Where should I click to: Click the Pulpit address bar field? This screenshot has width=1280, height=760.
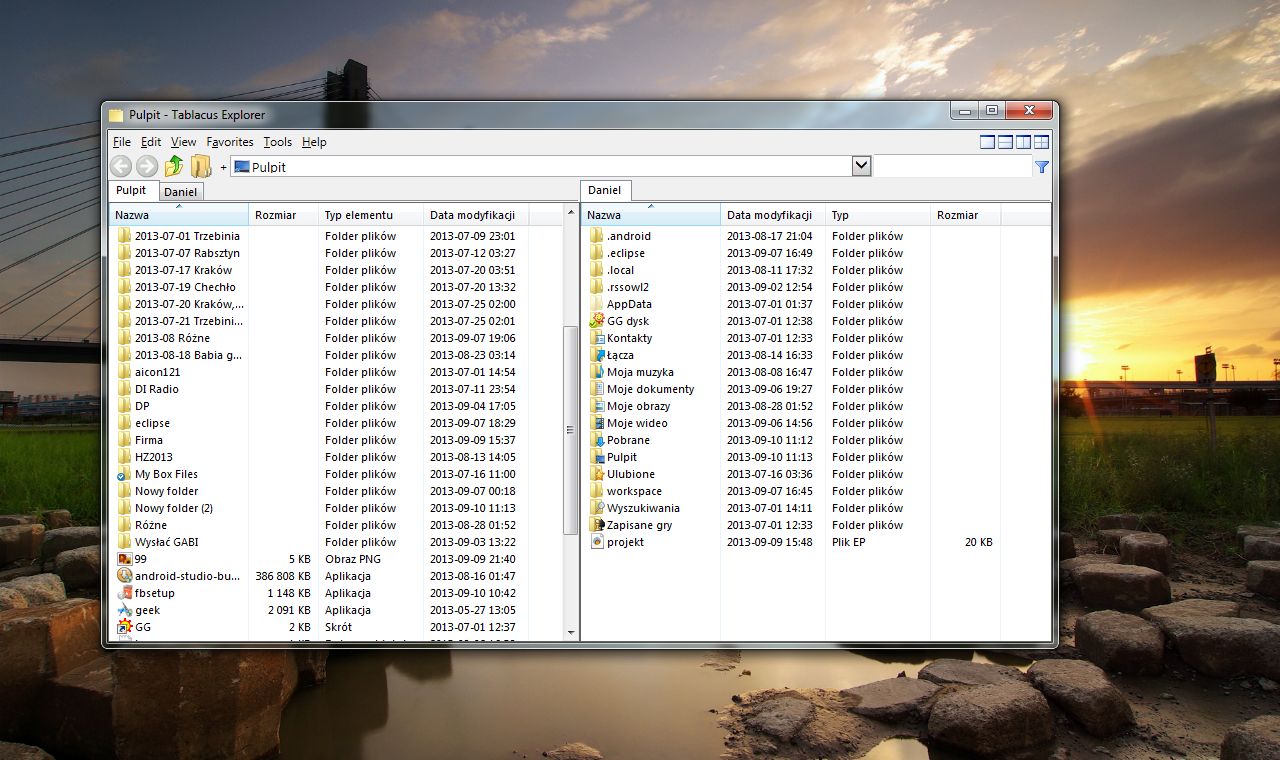pos(541,166)
